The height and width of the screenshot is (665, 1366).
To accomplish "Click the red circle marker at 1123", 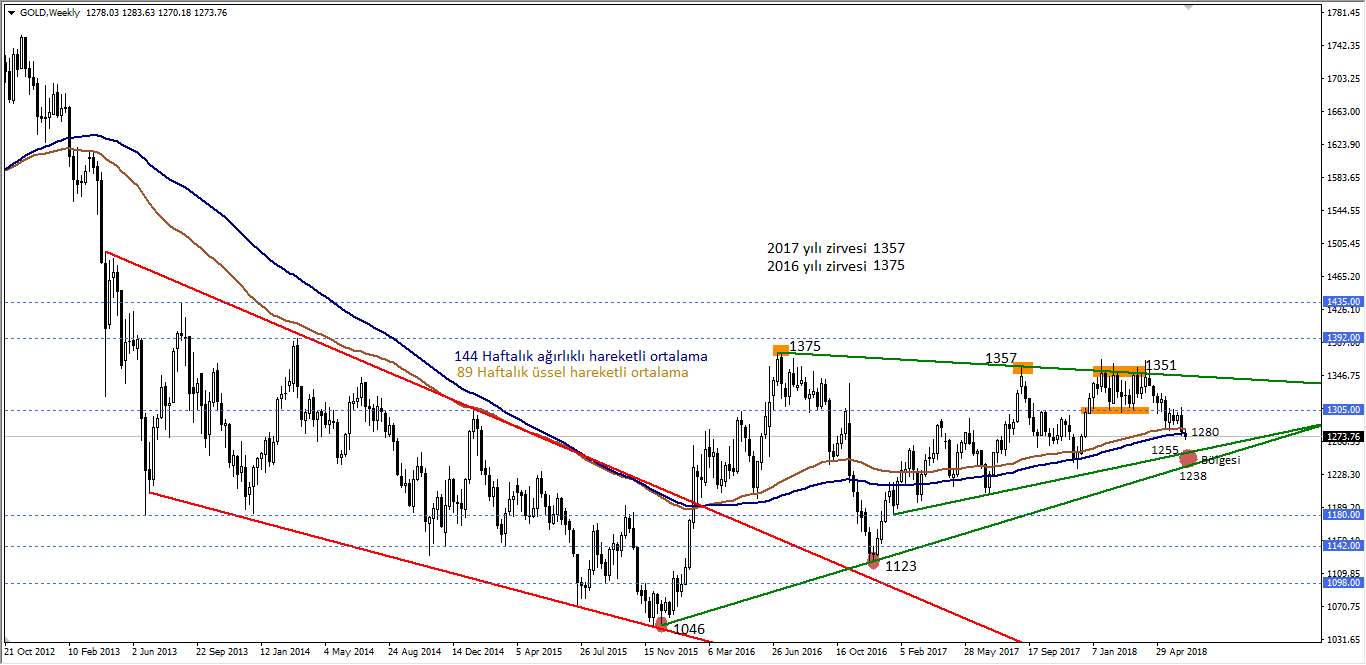I will (874, 561).
